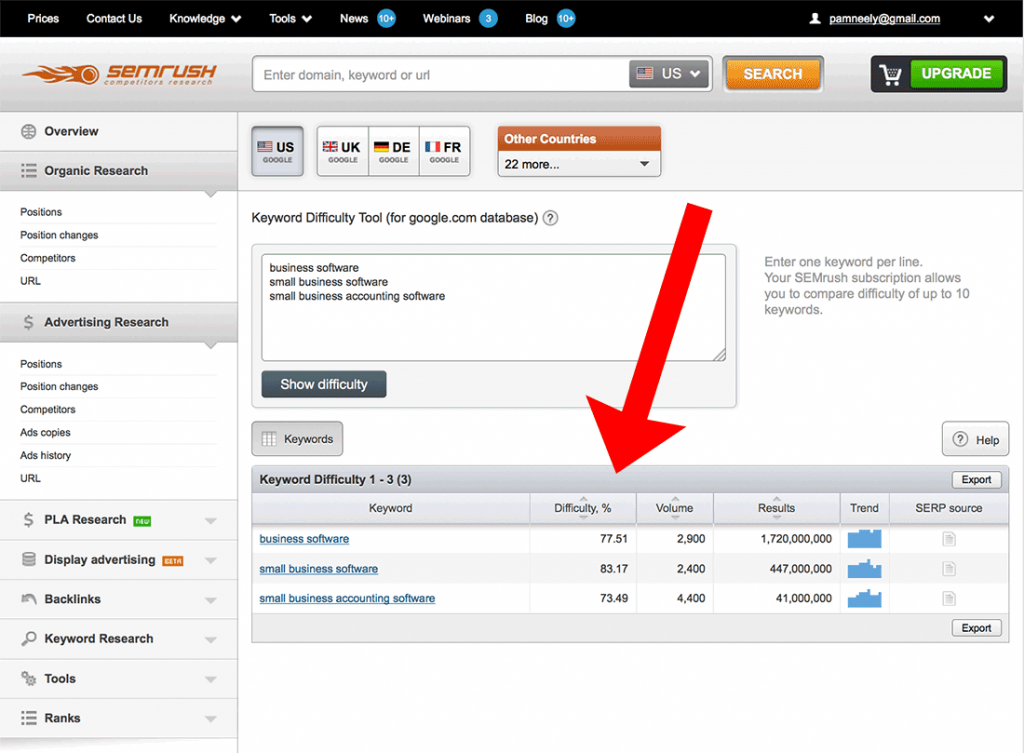Click the user account icon in the top bar
This screenshot has height=753, width=1024.
coord(814,19)
